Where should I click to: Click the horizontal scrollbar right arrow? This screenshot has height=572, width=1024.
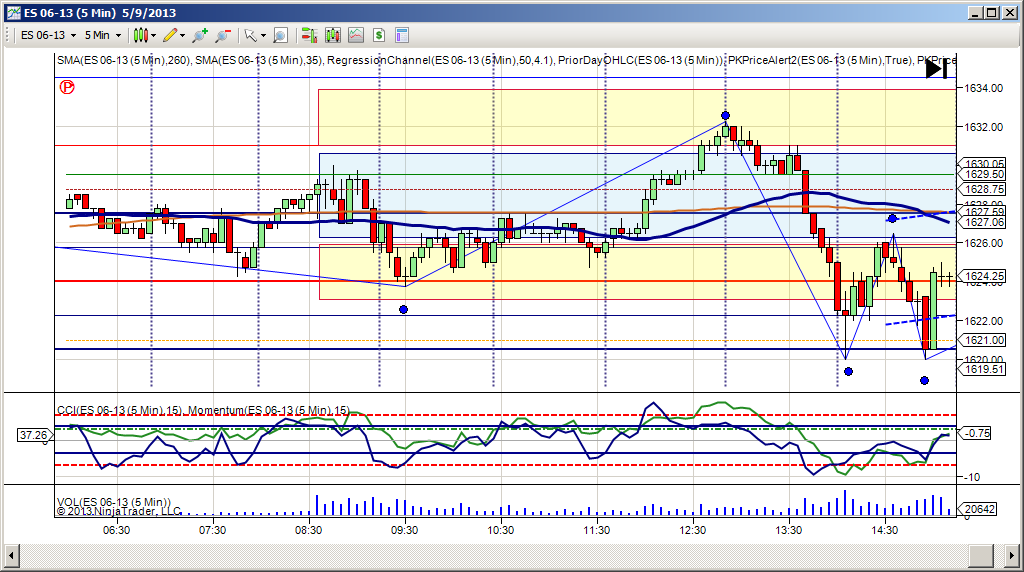point(1010,556)
